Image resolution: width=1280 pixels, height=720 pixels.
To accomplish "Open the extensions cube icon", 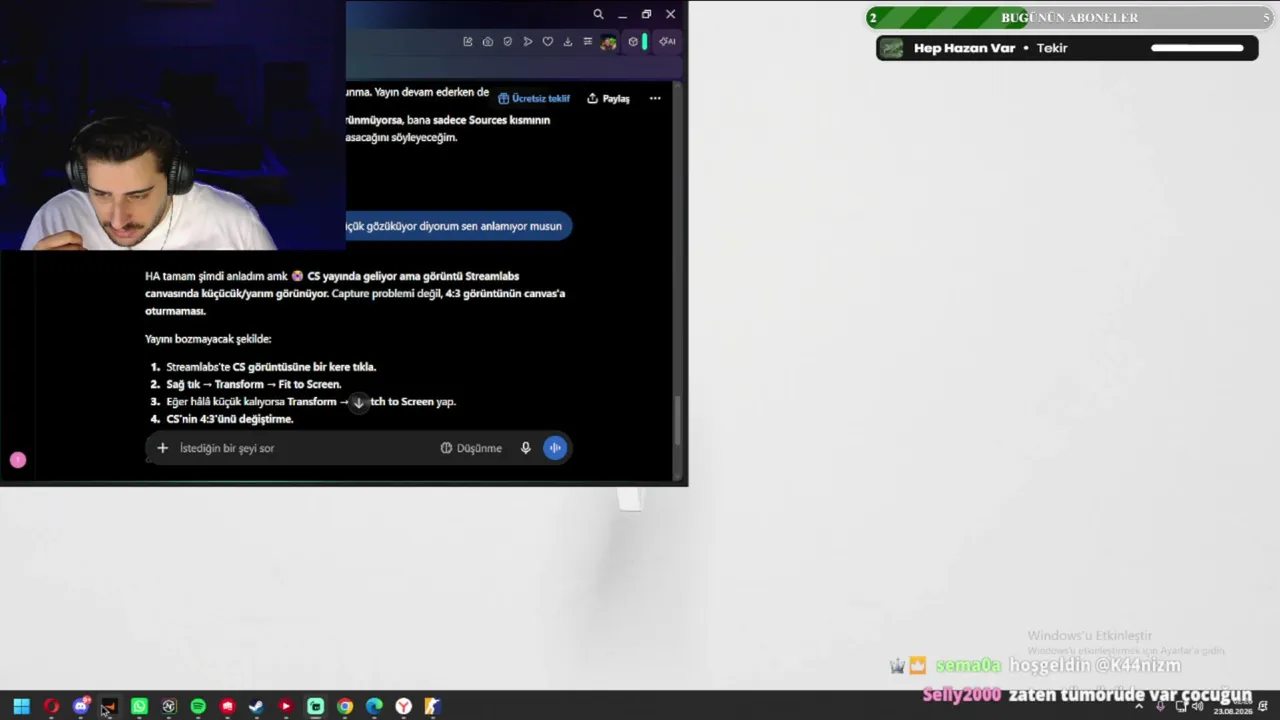I will tap(633, 42).
